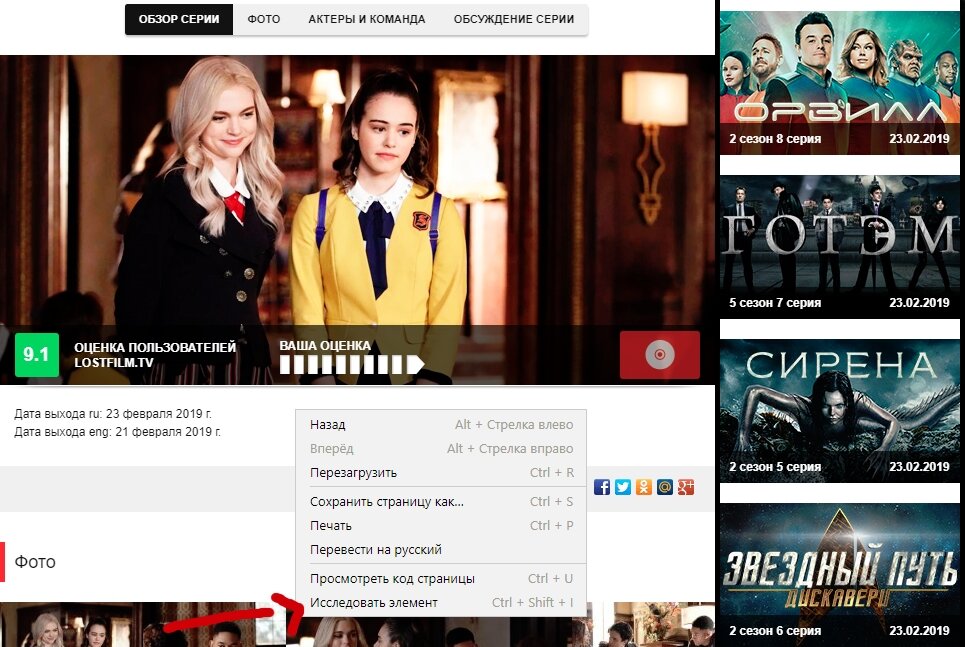Switch to the ФОТО tab
965x647 pixels.
[263, 19]
